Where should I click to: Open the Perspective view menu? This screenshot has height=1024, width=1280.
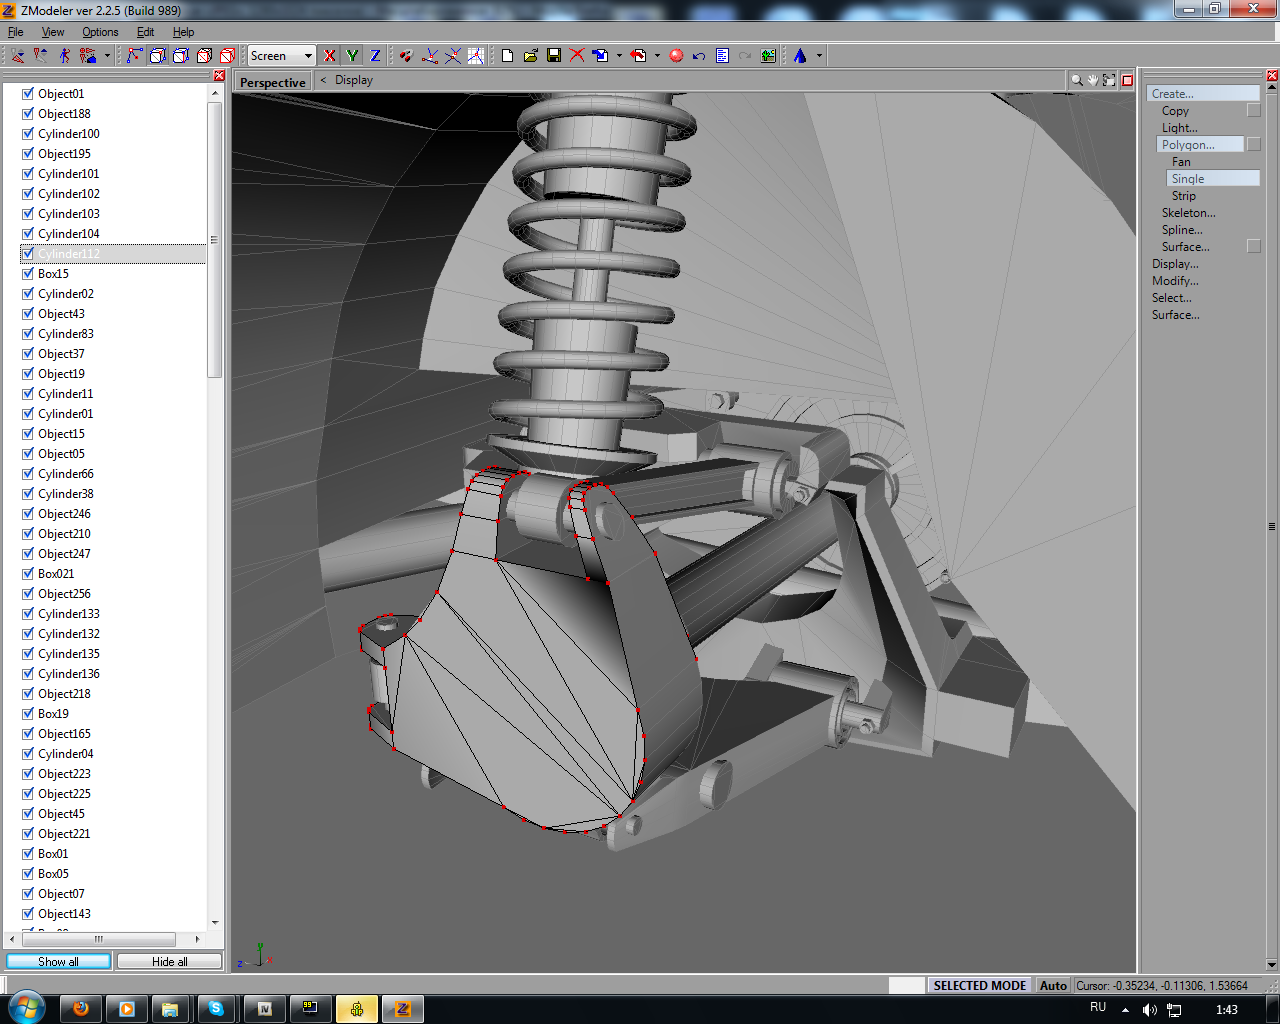click(272, 82)
